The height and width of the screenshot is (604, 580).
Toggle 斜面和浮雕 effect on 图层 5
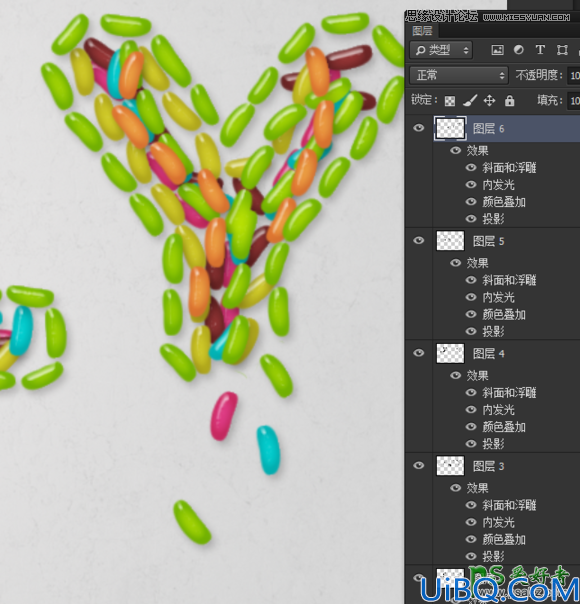471,280
